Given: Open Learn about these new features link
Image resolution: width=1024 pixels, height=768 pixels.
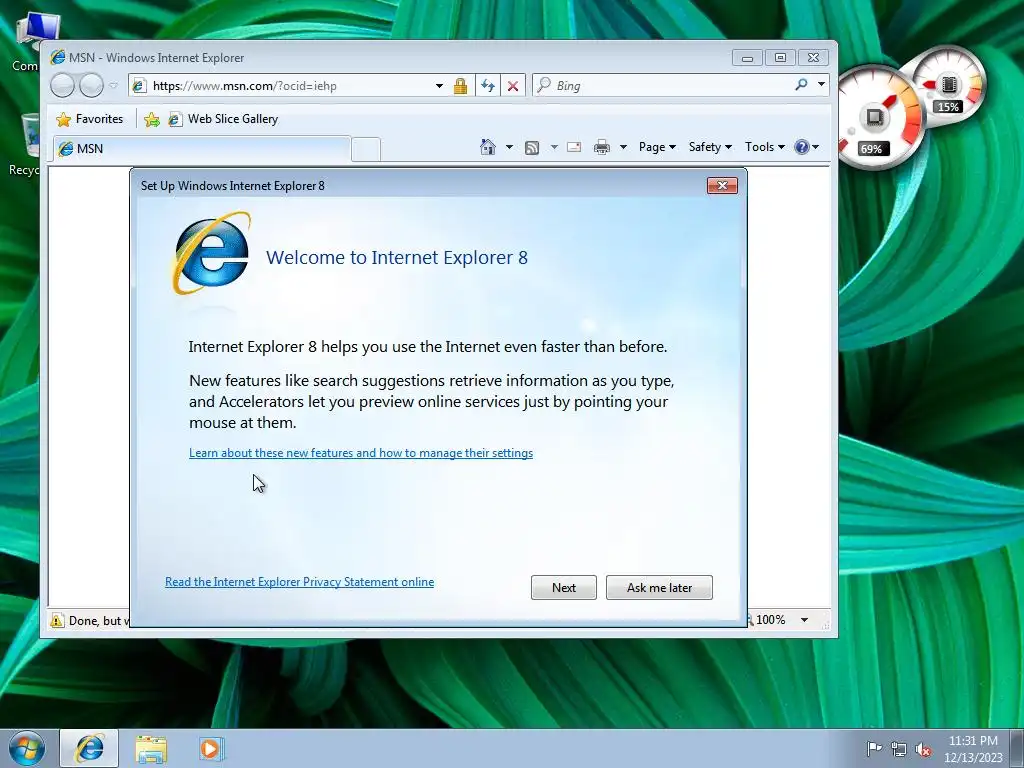Looking at the screenshot, I should [360, 453].
